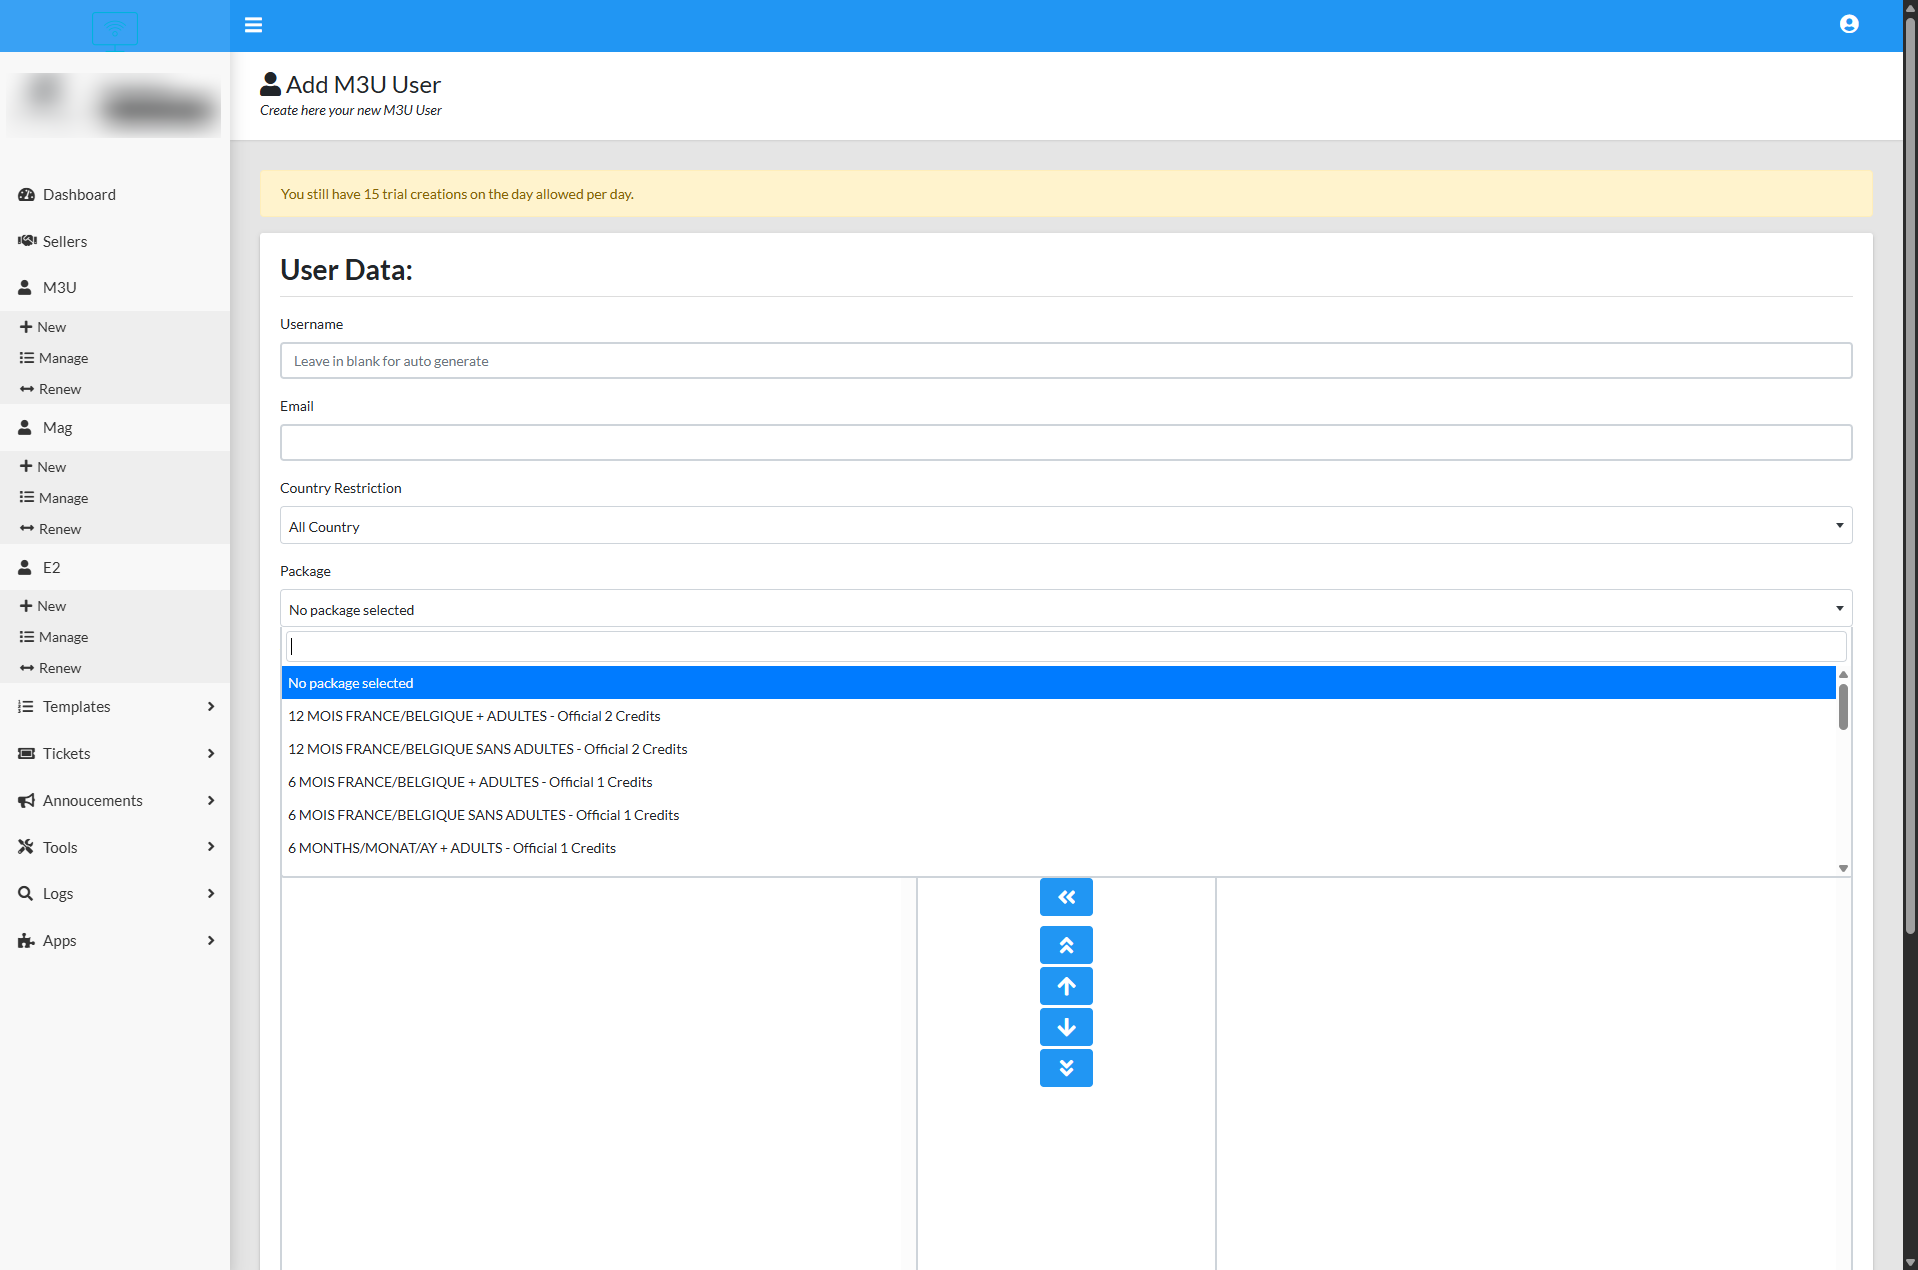Click into the Email text field
Image resolution: width=1918 pixels, height=1270 pixels.
coord(1065,443)
